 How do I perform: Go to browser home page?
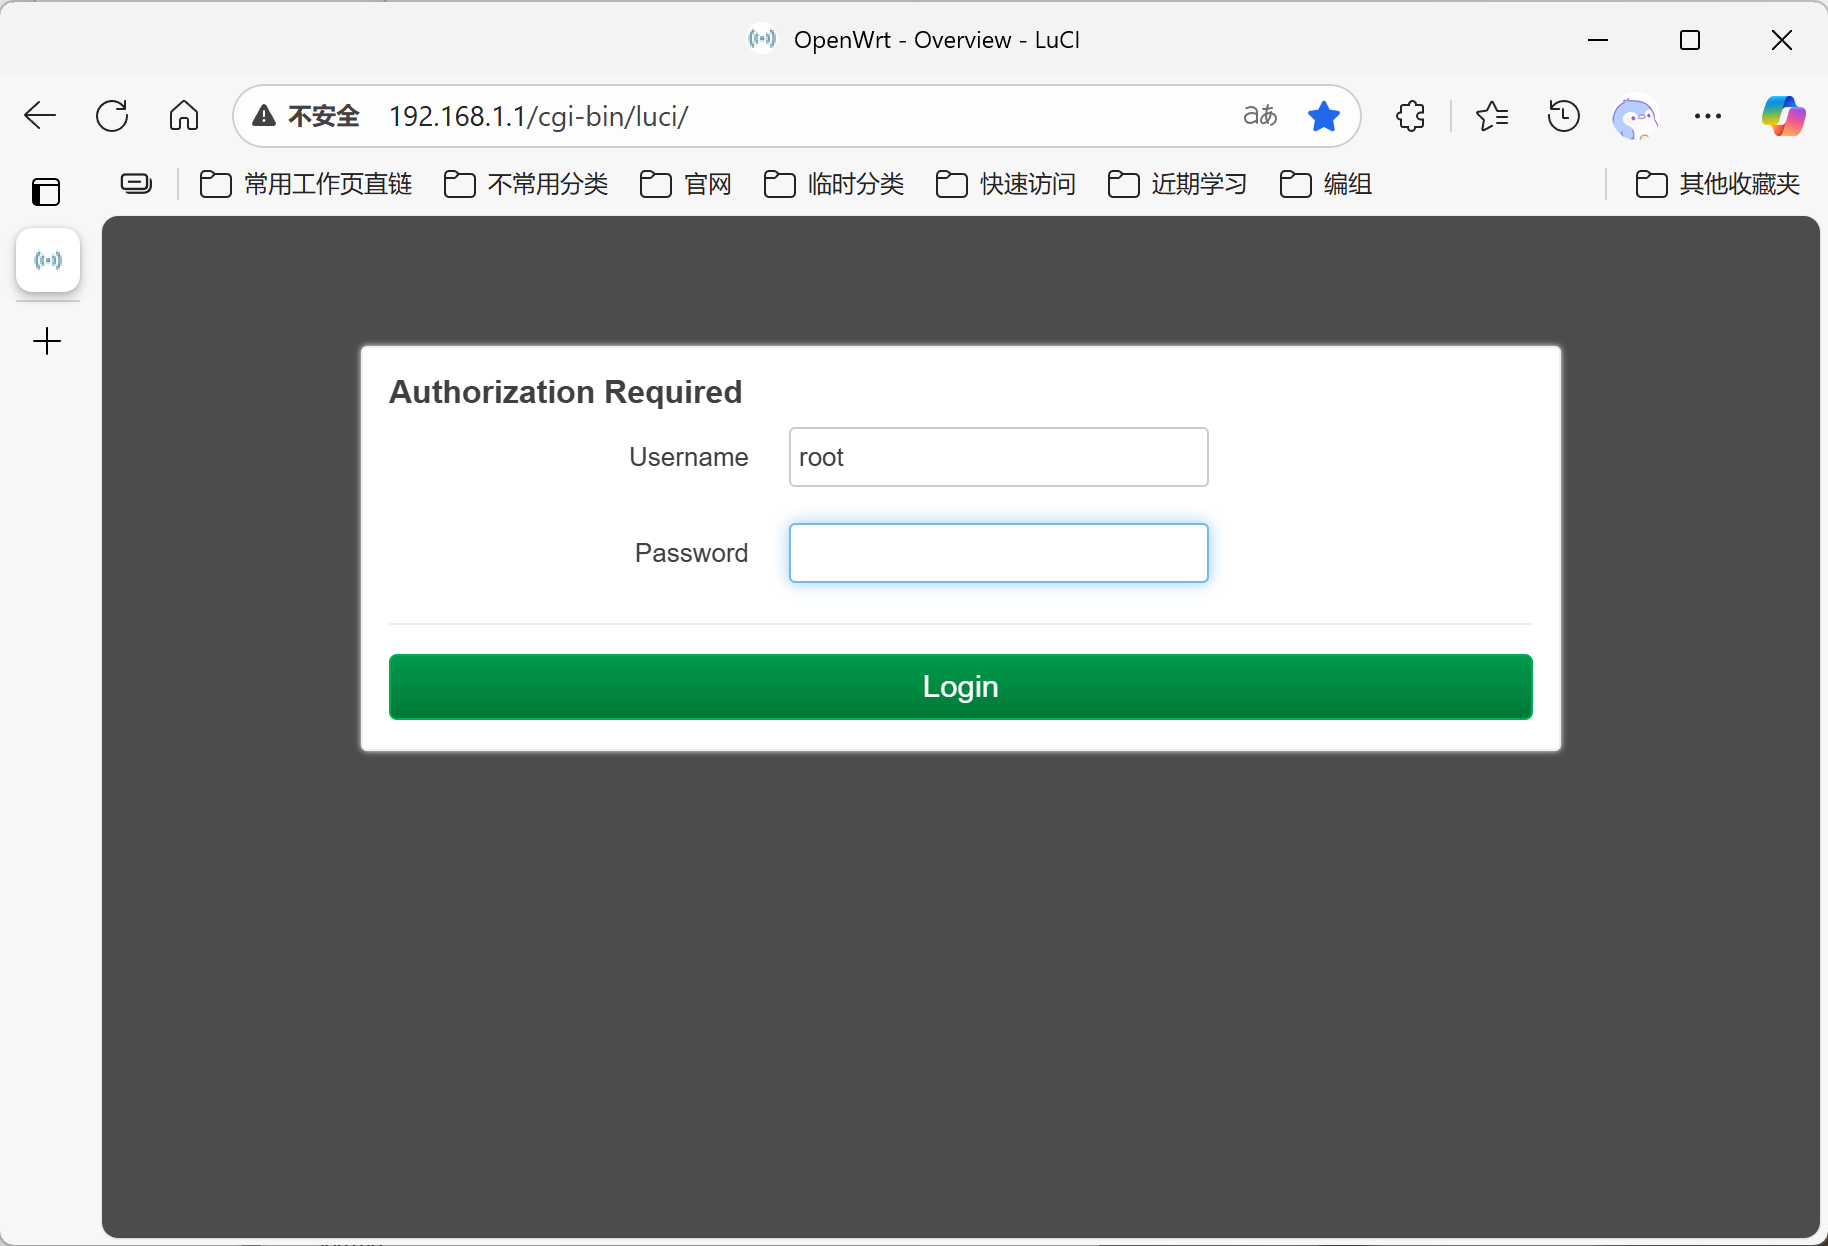pyautogui.click(x=184, y=116)
